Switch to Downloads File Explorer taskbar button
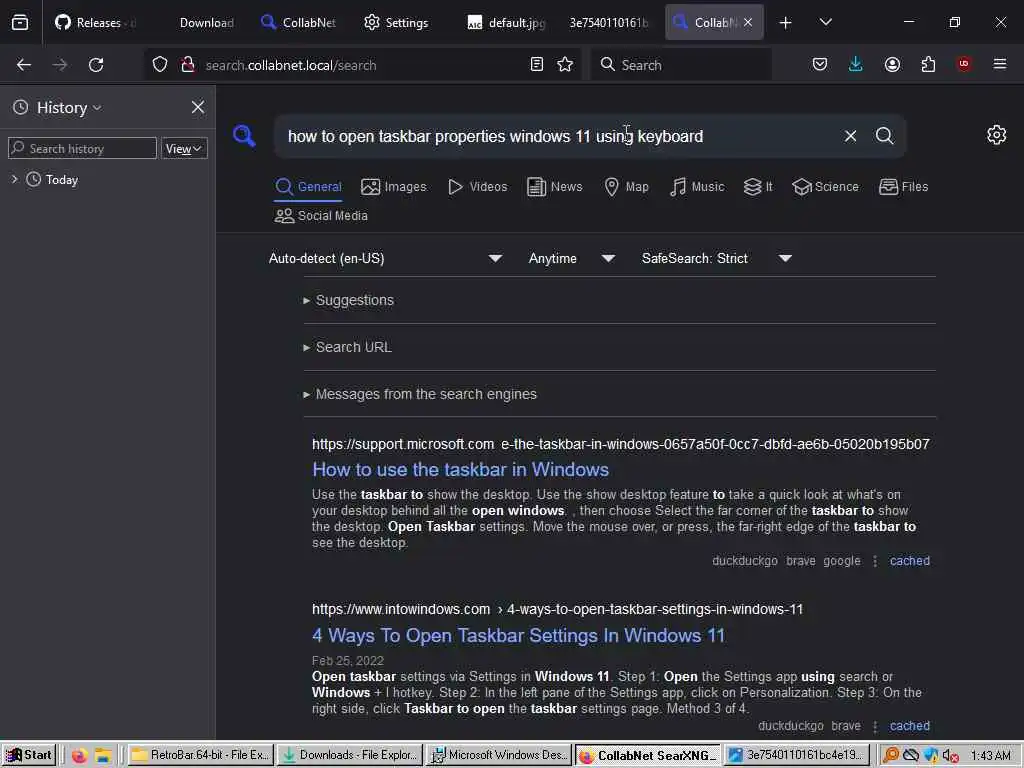 tap(349, 755)
